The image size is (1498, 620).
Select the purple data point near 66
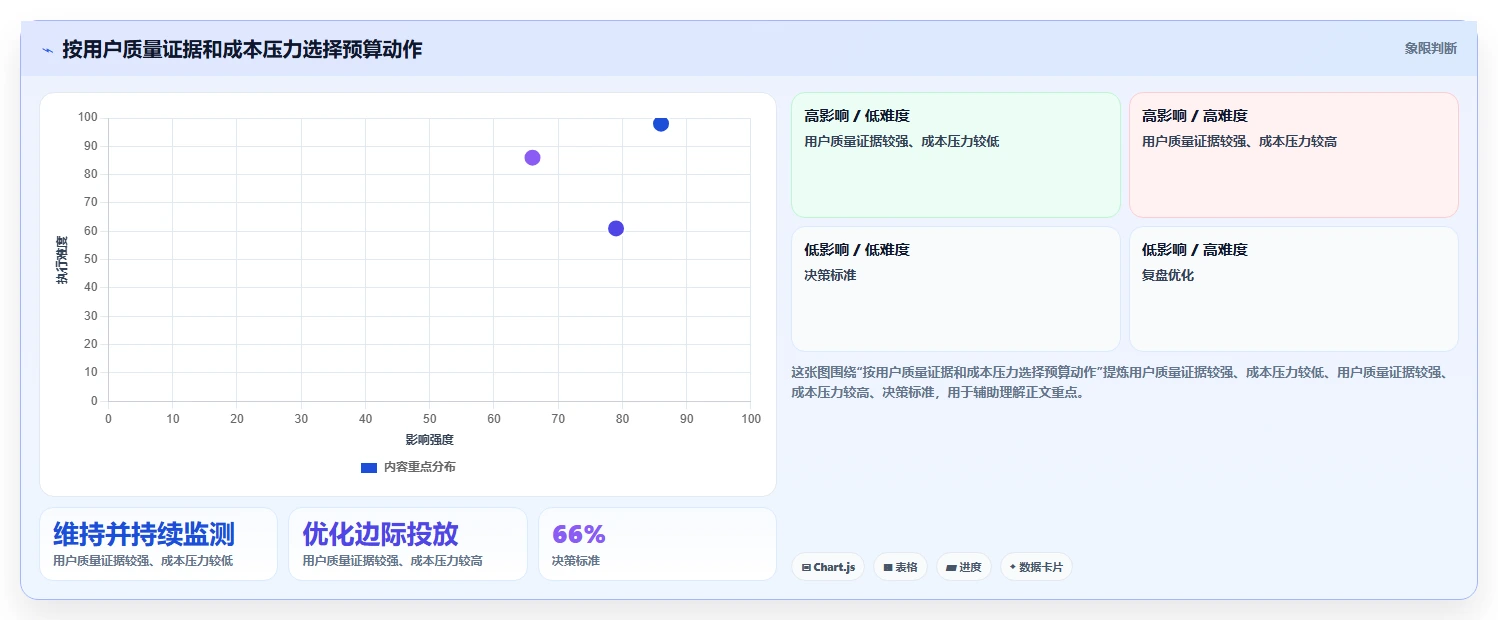532,158
